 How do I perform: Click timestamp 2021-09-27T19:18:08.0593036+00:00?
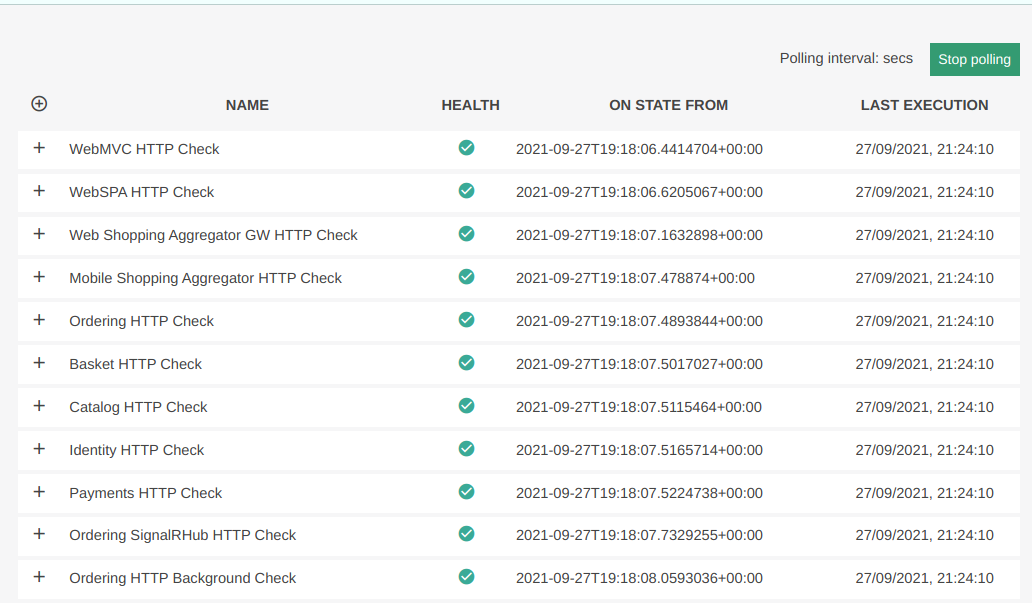(x=639, y=579)
